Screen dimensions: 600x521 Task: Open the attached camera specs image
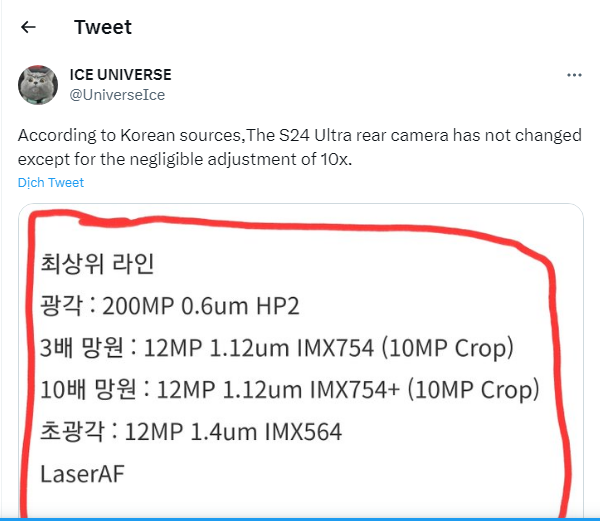tap(300, 360)
